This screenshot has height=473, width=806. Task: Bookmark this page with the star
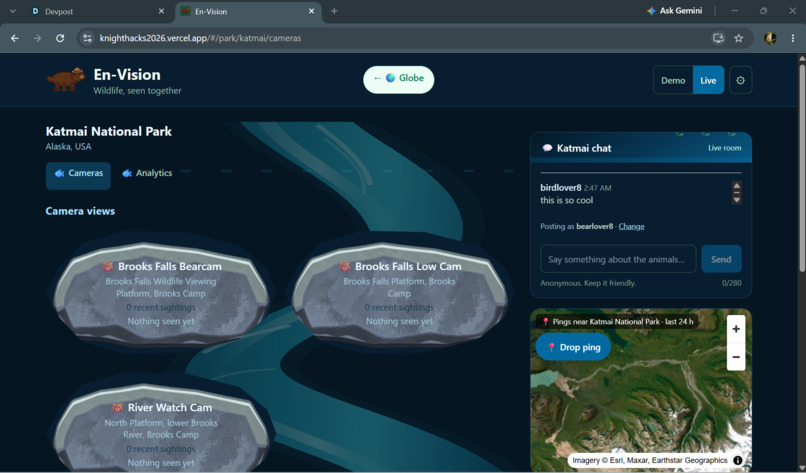pos(739,38)
